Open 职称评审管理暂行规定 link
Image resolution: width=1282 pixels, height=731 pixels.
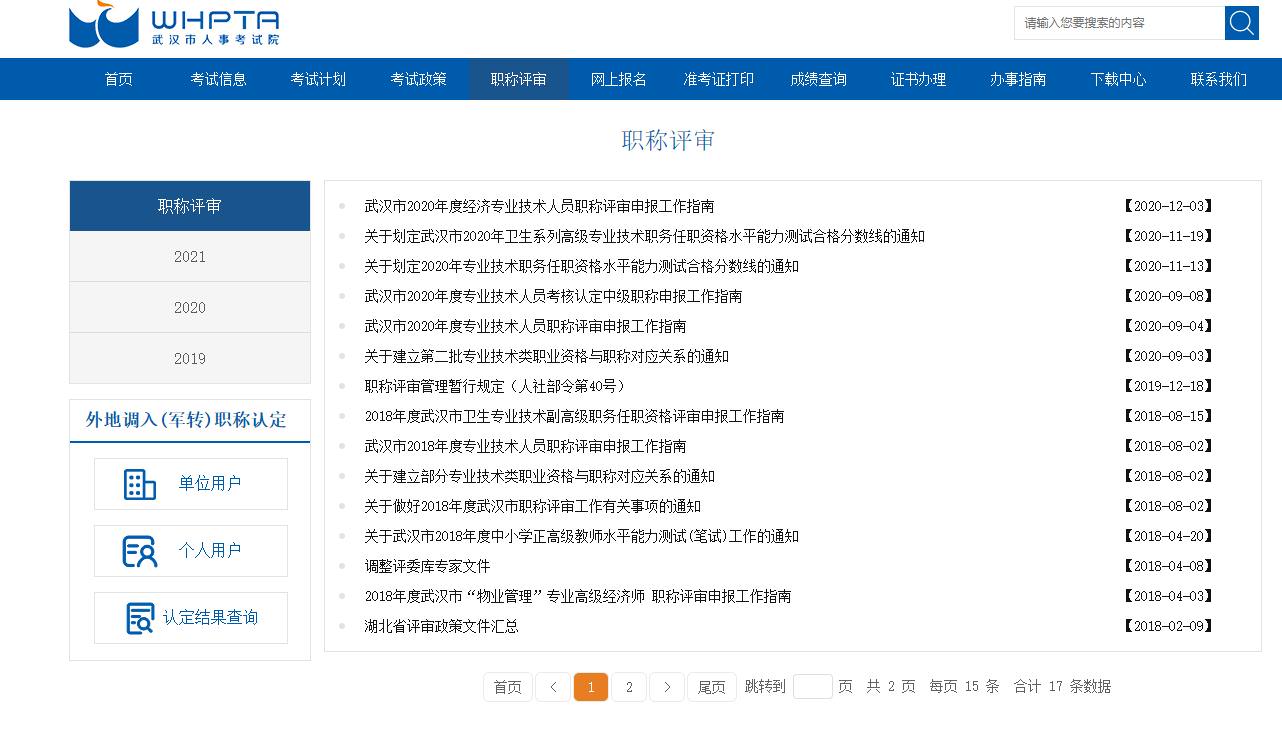point(498,386)
